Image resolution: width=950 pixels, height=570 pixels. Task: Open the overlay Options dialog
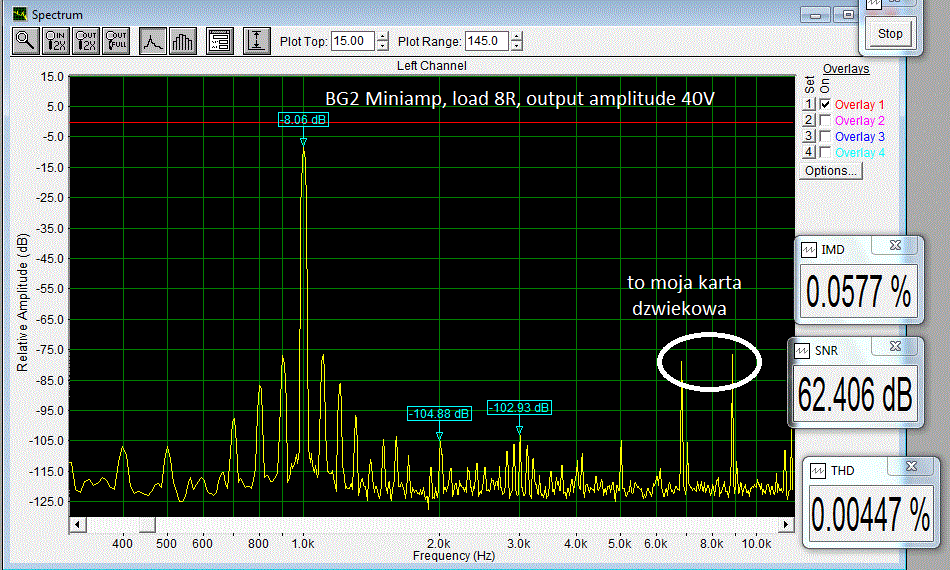[831, 171]
